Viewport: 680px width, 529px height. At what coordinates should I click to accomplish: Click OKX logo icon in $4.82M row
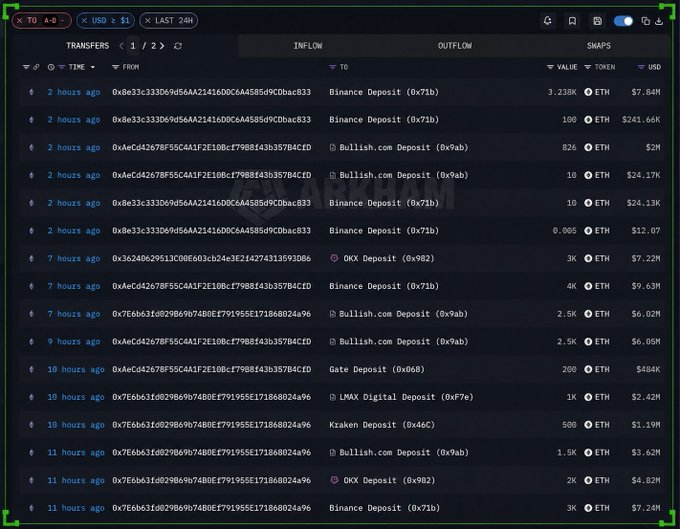(334, 480)
